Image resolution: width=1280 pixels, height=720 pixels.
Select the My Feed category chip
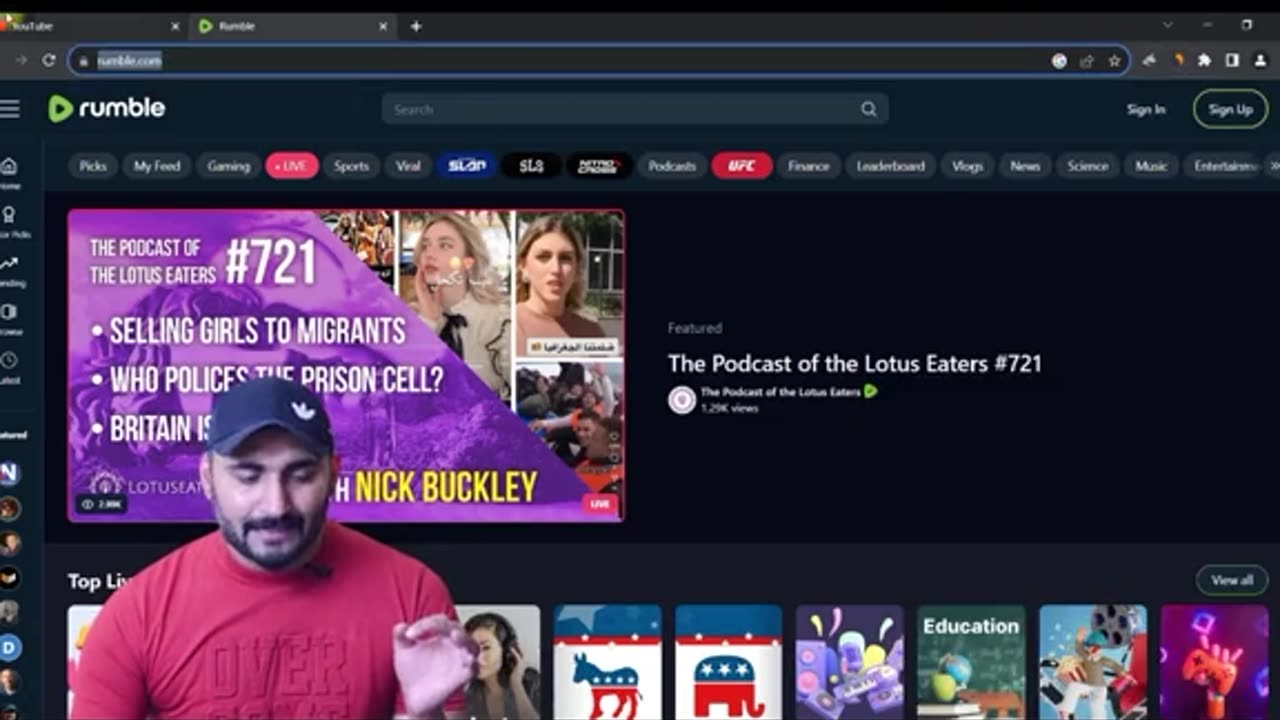[x=157, y=166]
